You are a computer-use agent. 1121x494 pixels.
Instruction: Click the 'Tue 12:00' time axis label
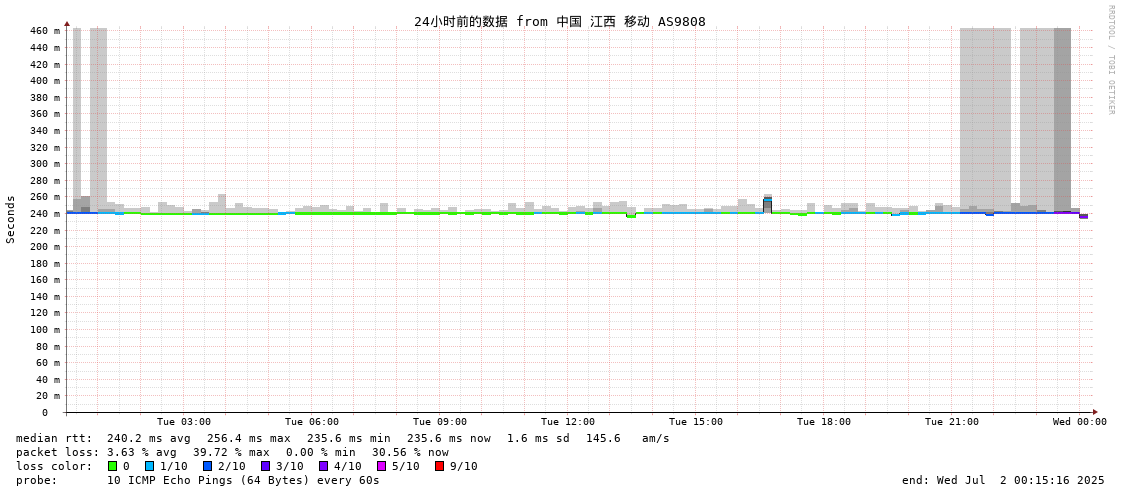point(568,422)
